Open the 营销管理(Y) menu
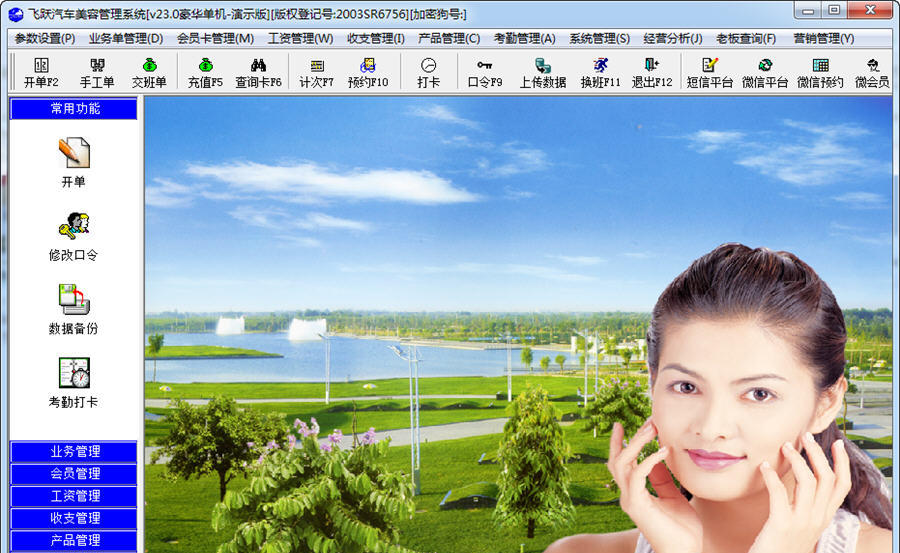The width and height of the screenshot is (900, 553). 824,38
